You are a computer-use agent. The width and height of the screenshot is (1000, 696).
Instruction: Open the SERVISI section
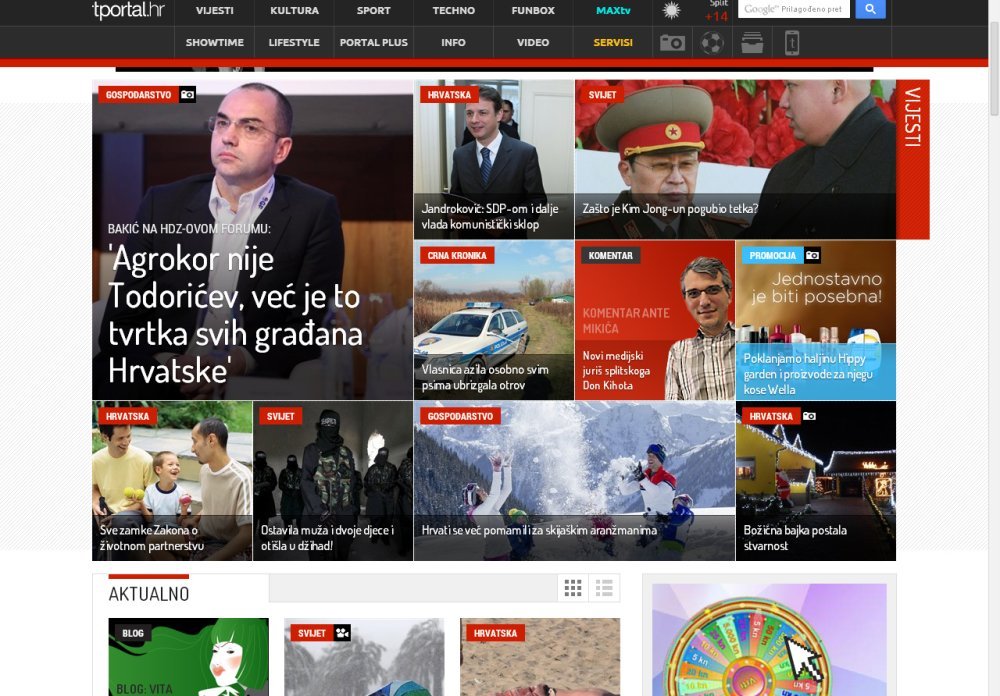(613, 42)
